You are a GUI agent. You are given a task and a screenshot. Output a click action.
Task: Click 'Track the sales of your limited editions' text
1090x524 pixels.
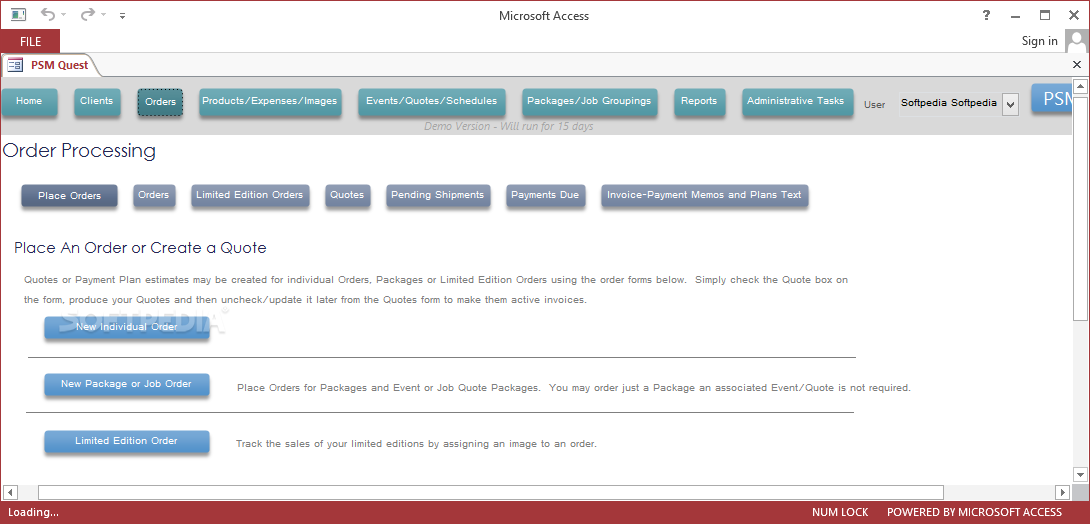point(416,444)
